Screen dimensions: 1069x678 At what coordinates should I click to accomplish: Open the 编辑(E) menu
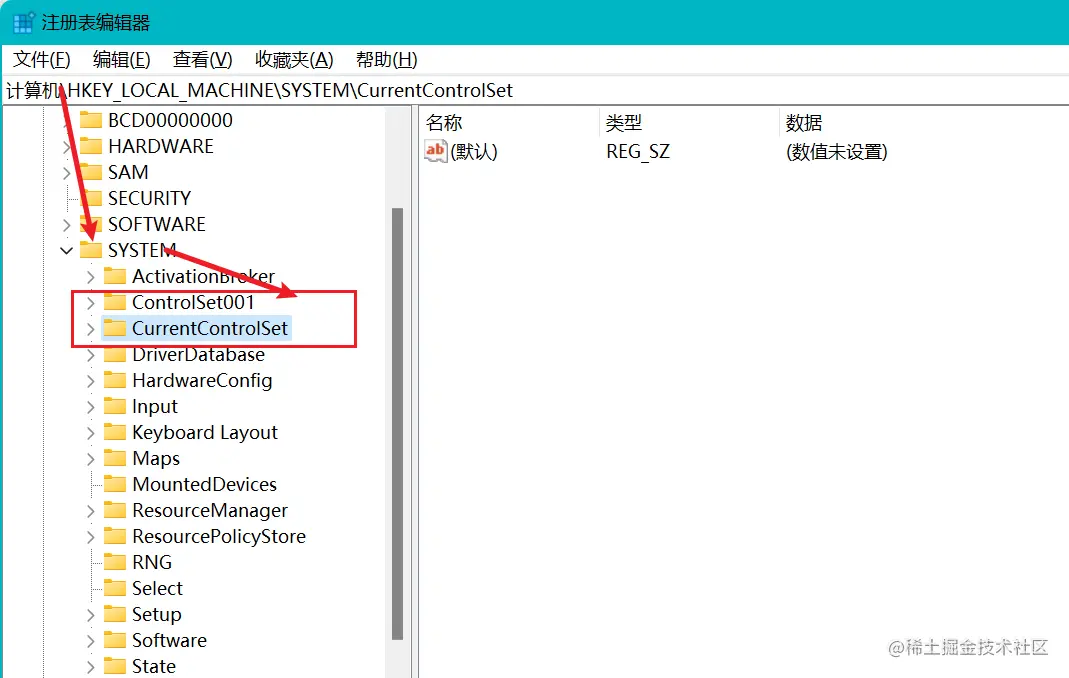121,60
